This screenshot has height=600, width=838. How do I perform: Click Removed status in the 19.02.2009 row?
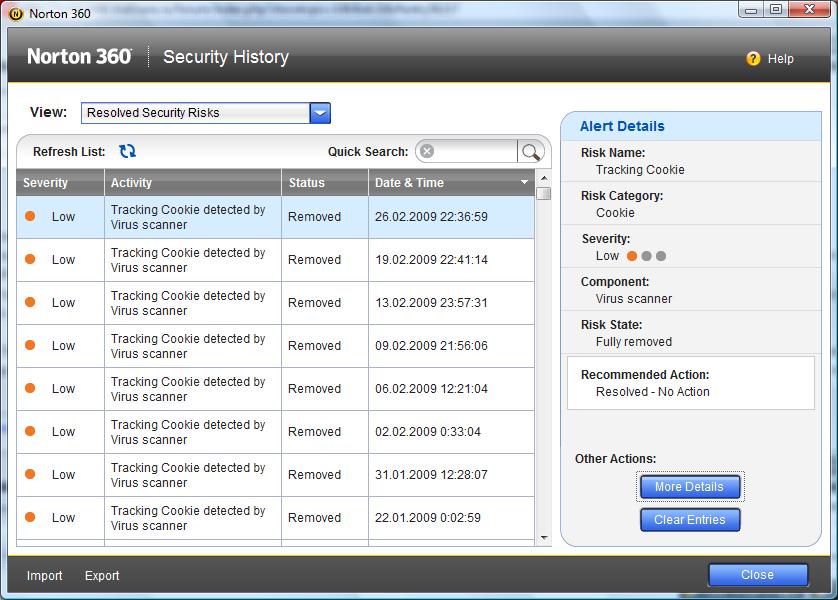(314, 260)
